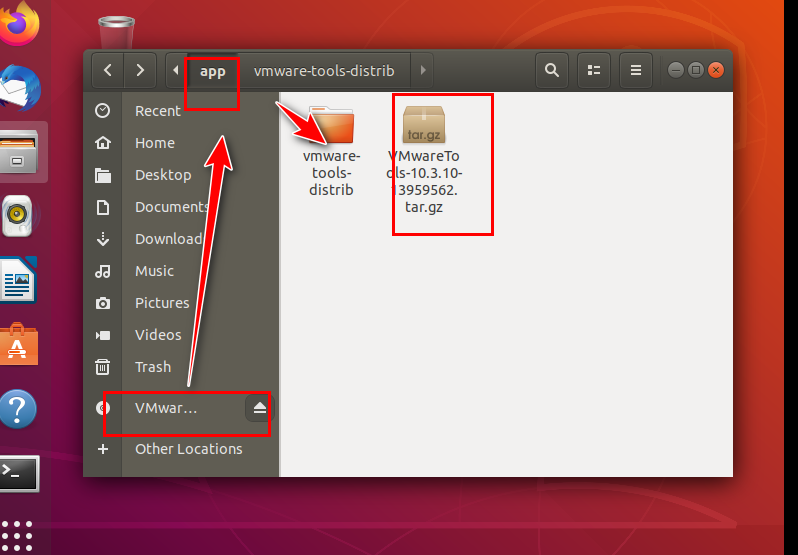Click the plus icon beside Other Locations
The width and height of the screenshot is (798, 555).
103,449
